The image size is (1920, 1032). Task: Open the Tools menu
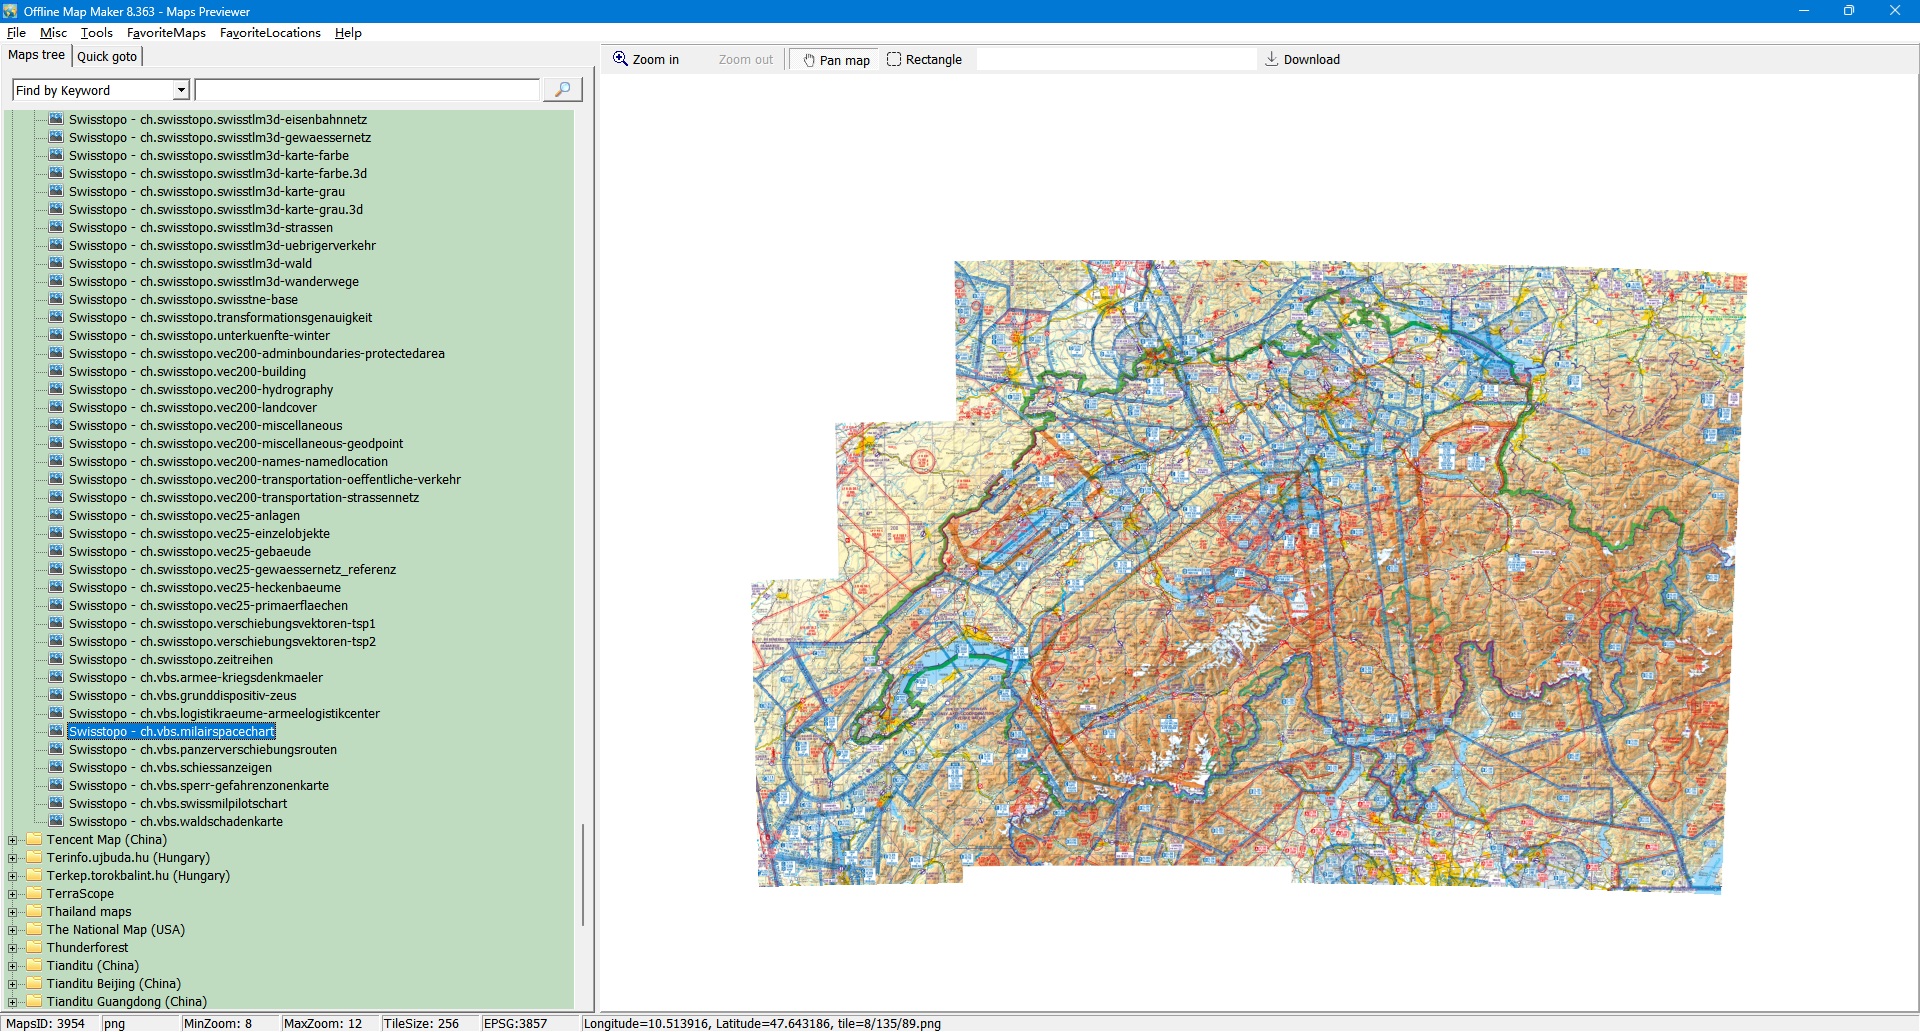coord(96,33)
